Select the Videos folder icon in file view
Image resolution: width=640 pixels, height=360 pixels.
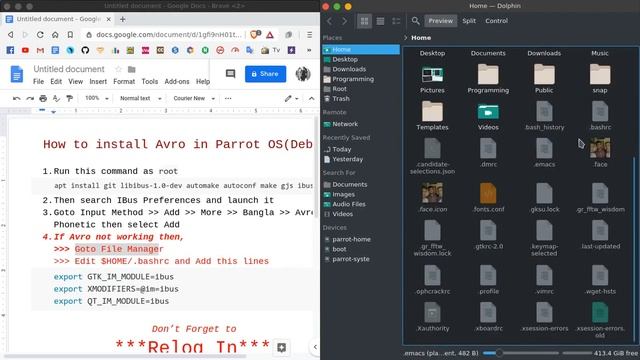coord(488,112)
